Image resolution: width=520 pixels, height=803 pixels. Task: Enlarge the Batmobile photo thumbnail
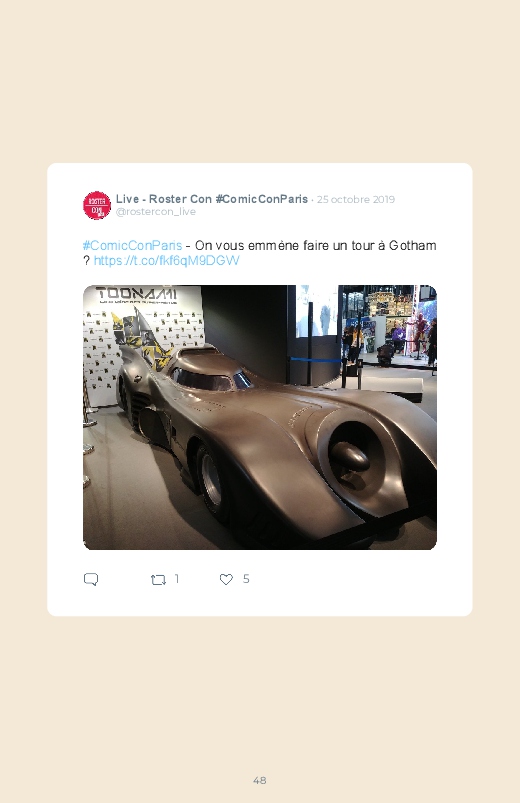coord(260,417)
